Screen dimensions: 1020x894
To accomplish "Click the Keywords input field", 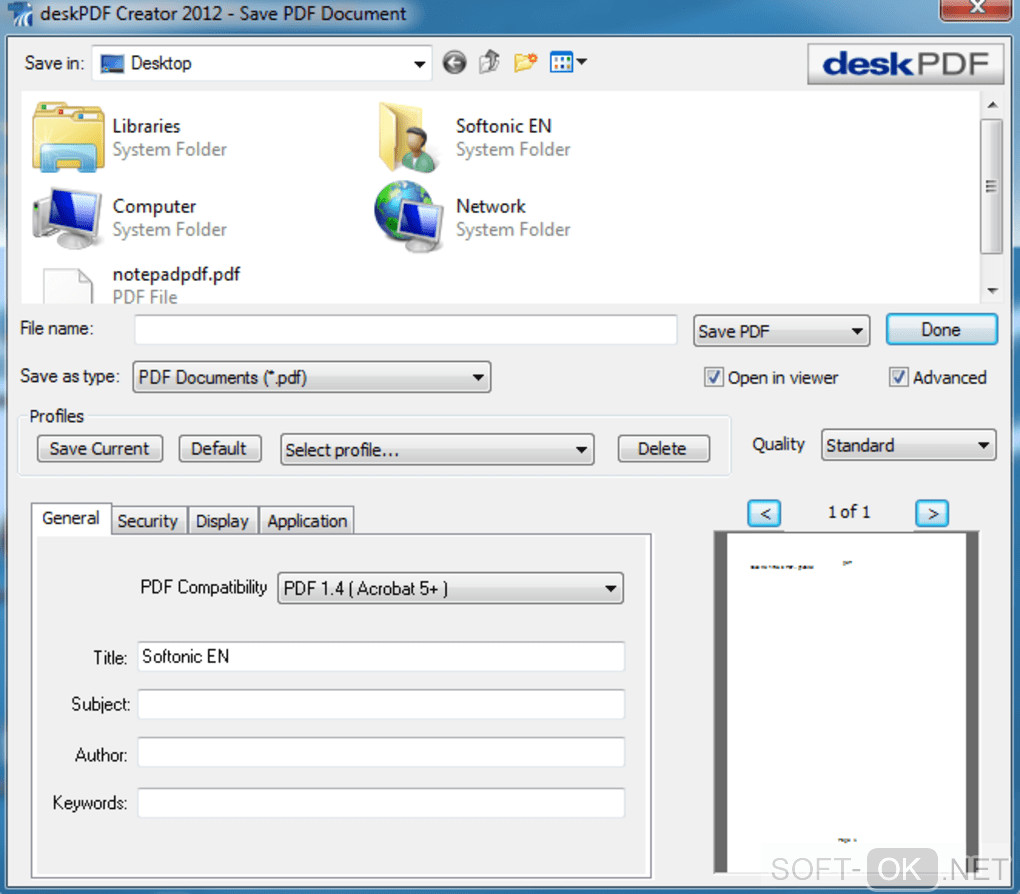I will [x=381, y=803].
